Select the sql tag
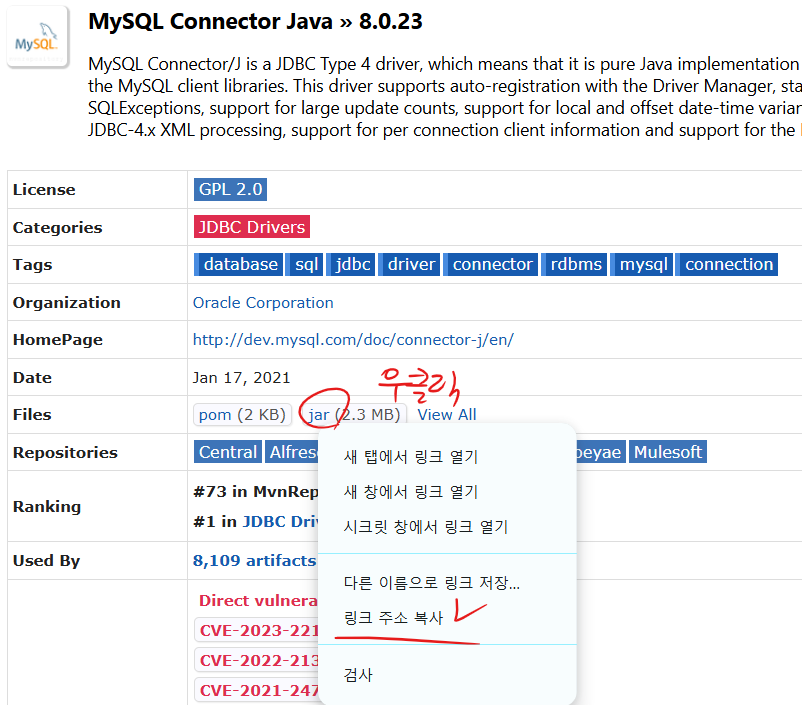Screen dimensions: 802x705 pyautogui.click(x=304, y=265)
